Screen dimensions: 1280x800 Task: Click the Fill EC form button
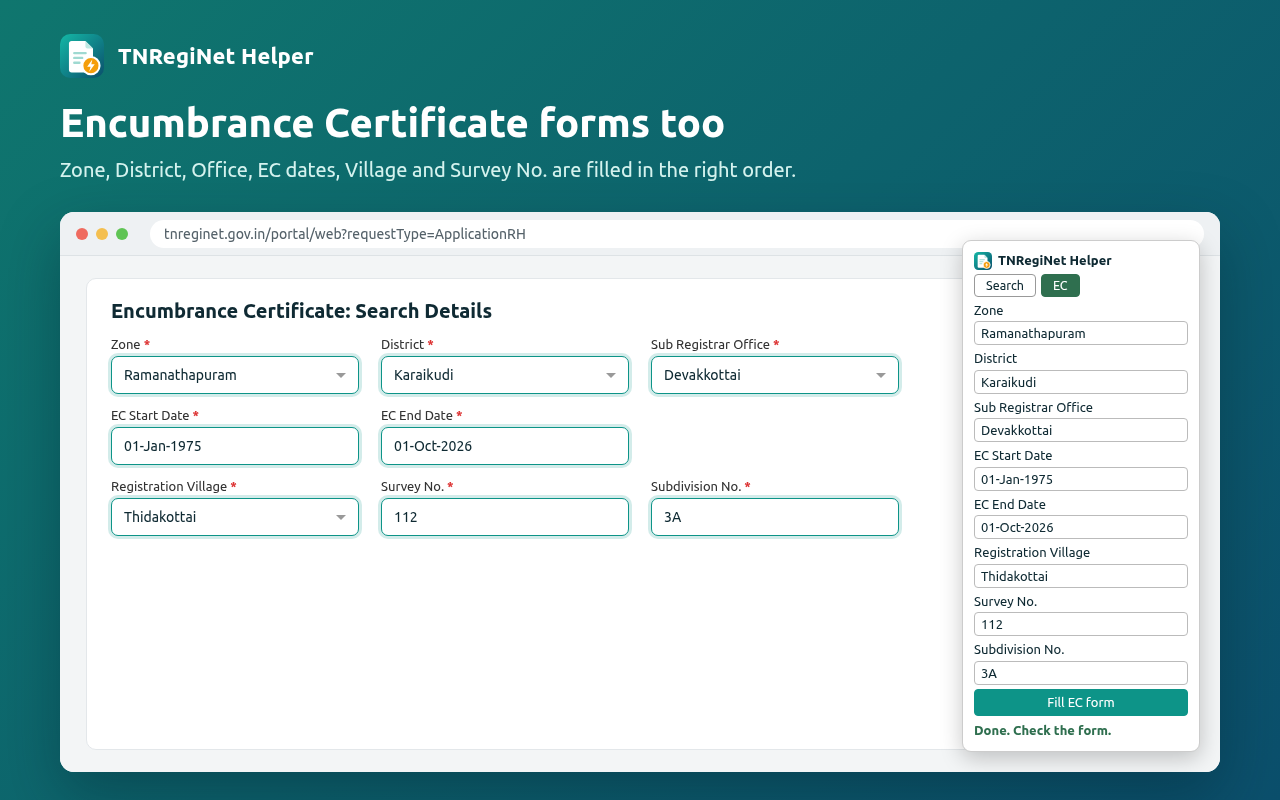tap(1081, 702)
